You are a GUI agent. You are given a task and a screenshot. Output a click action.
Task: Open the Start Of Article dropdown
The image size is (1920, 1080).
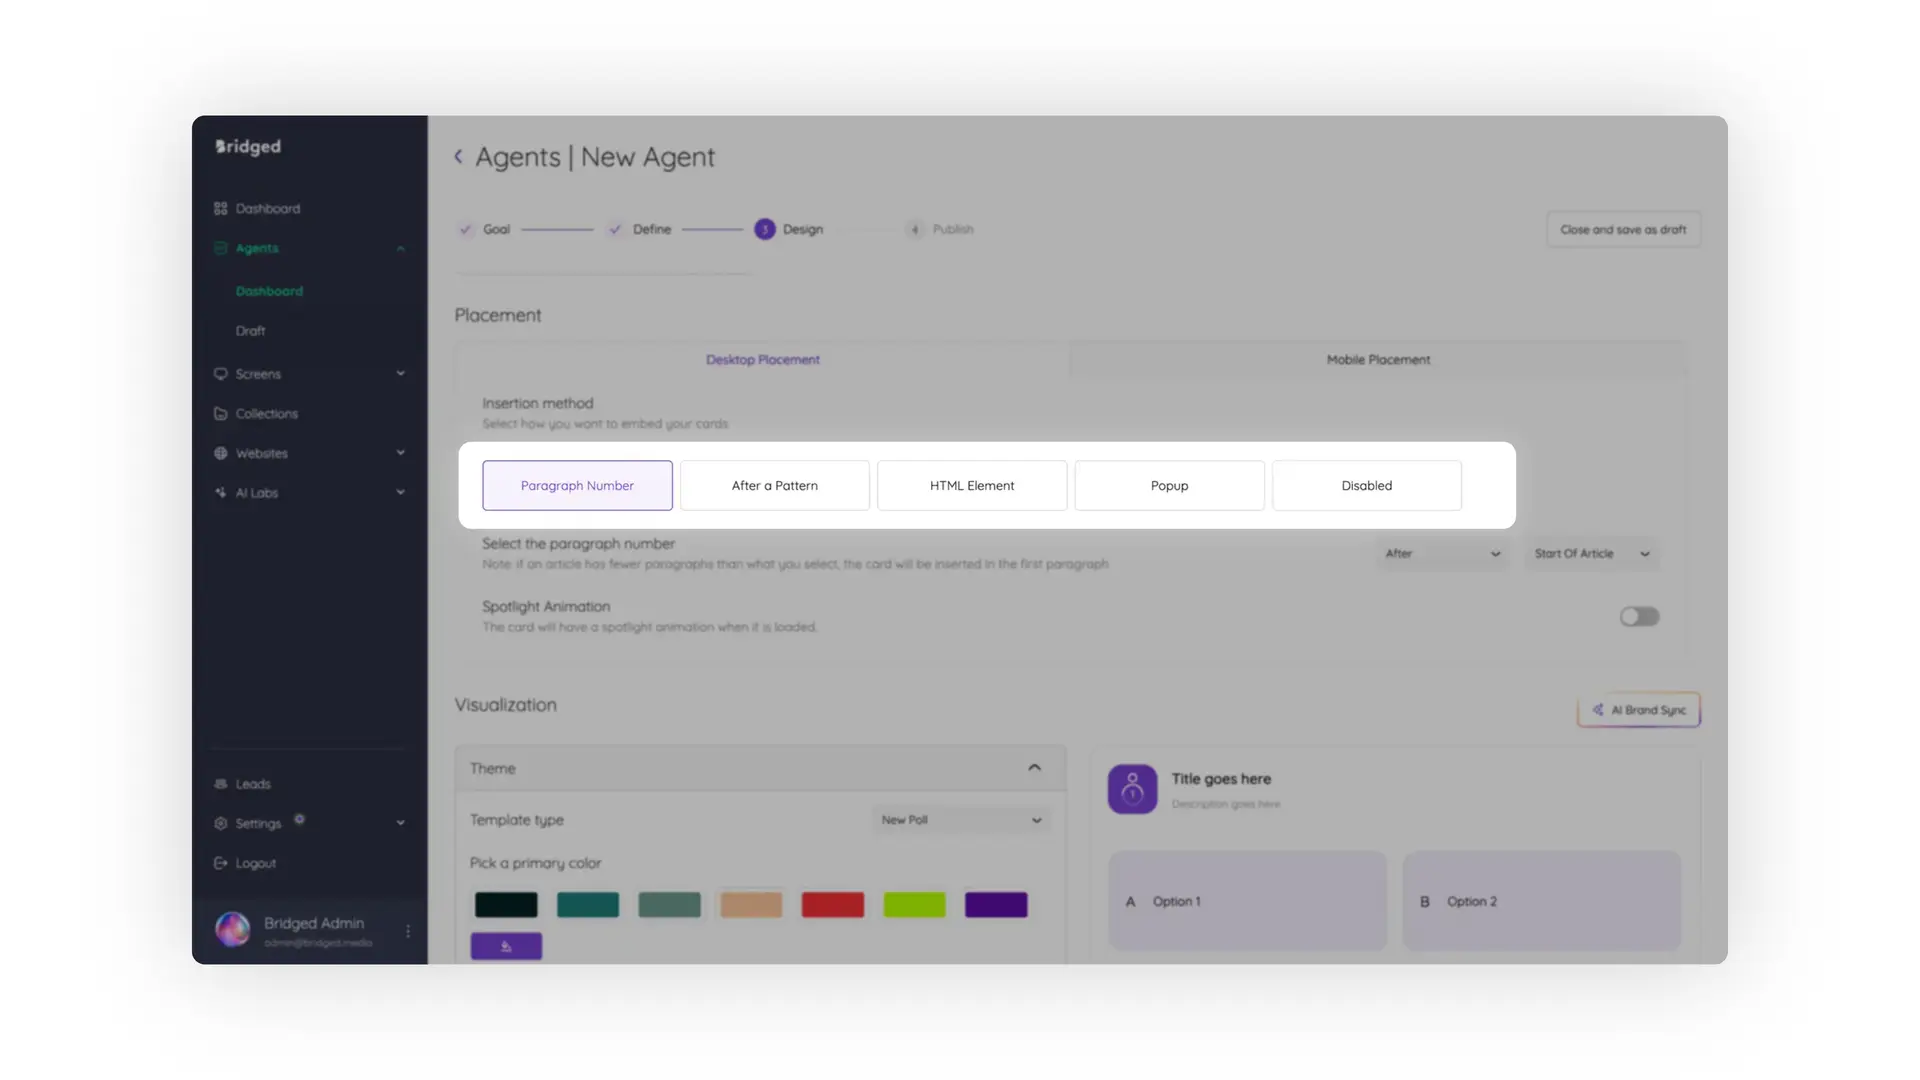point(1591,553)
